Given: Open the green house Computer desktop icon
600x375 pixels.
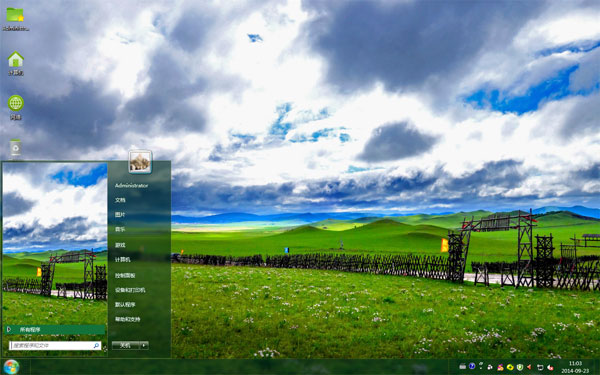Looking at the screenshot, I should click(16, 63).
